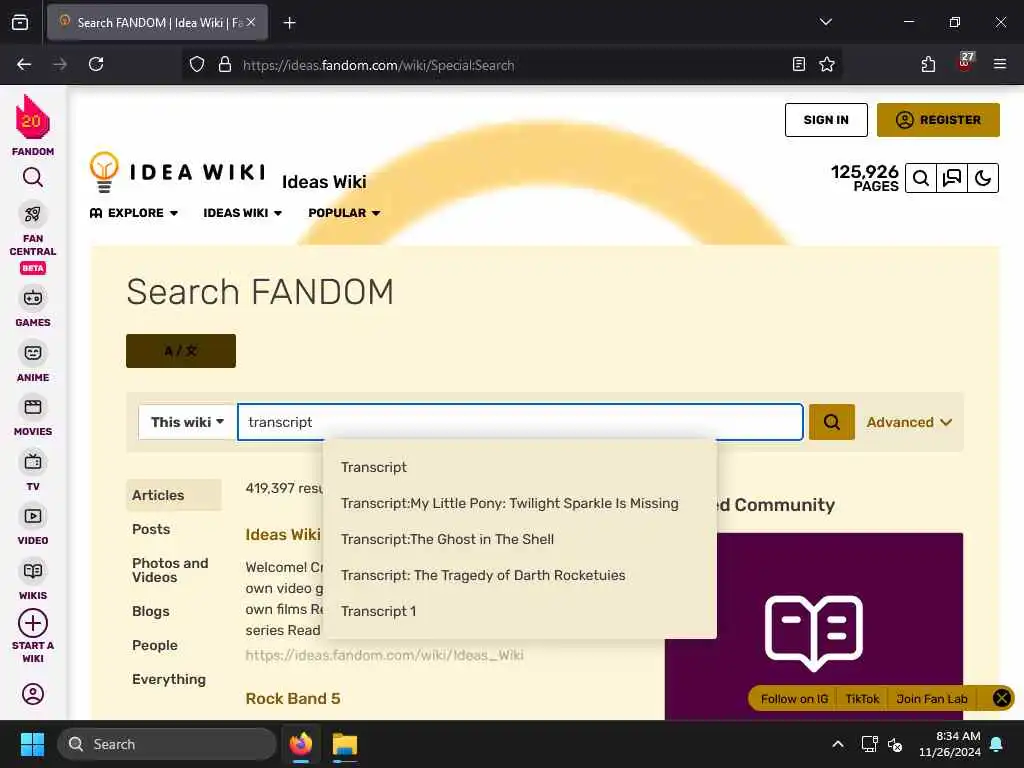Screen dimensions: 1024x768
Task: Close the Follow on IG banner
Action: click(1001, 698)
